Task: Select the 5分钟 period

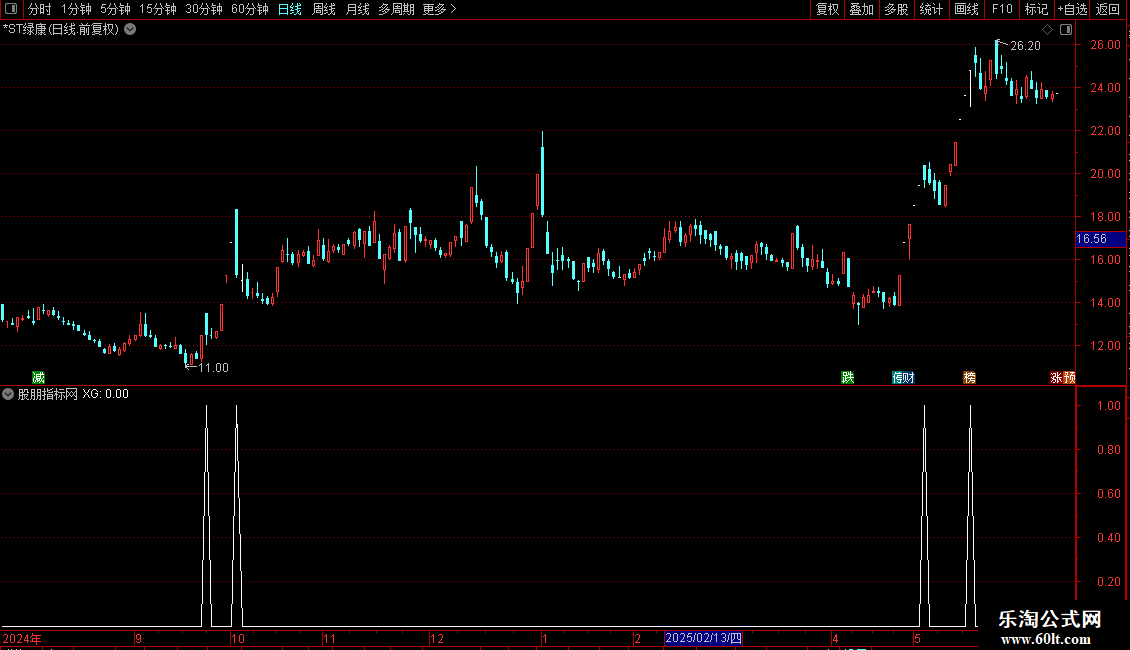Action: tap(115, 9)
